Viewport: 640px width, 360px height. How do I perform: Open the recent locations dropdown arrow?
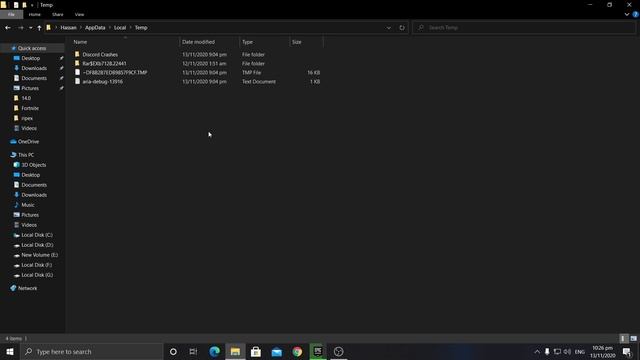[31, 28]
